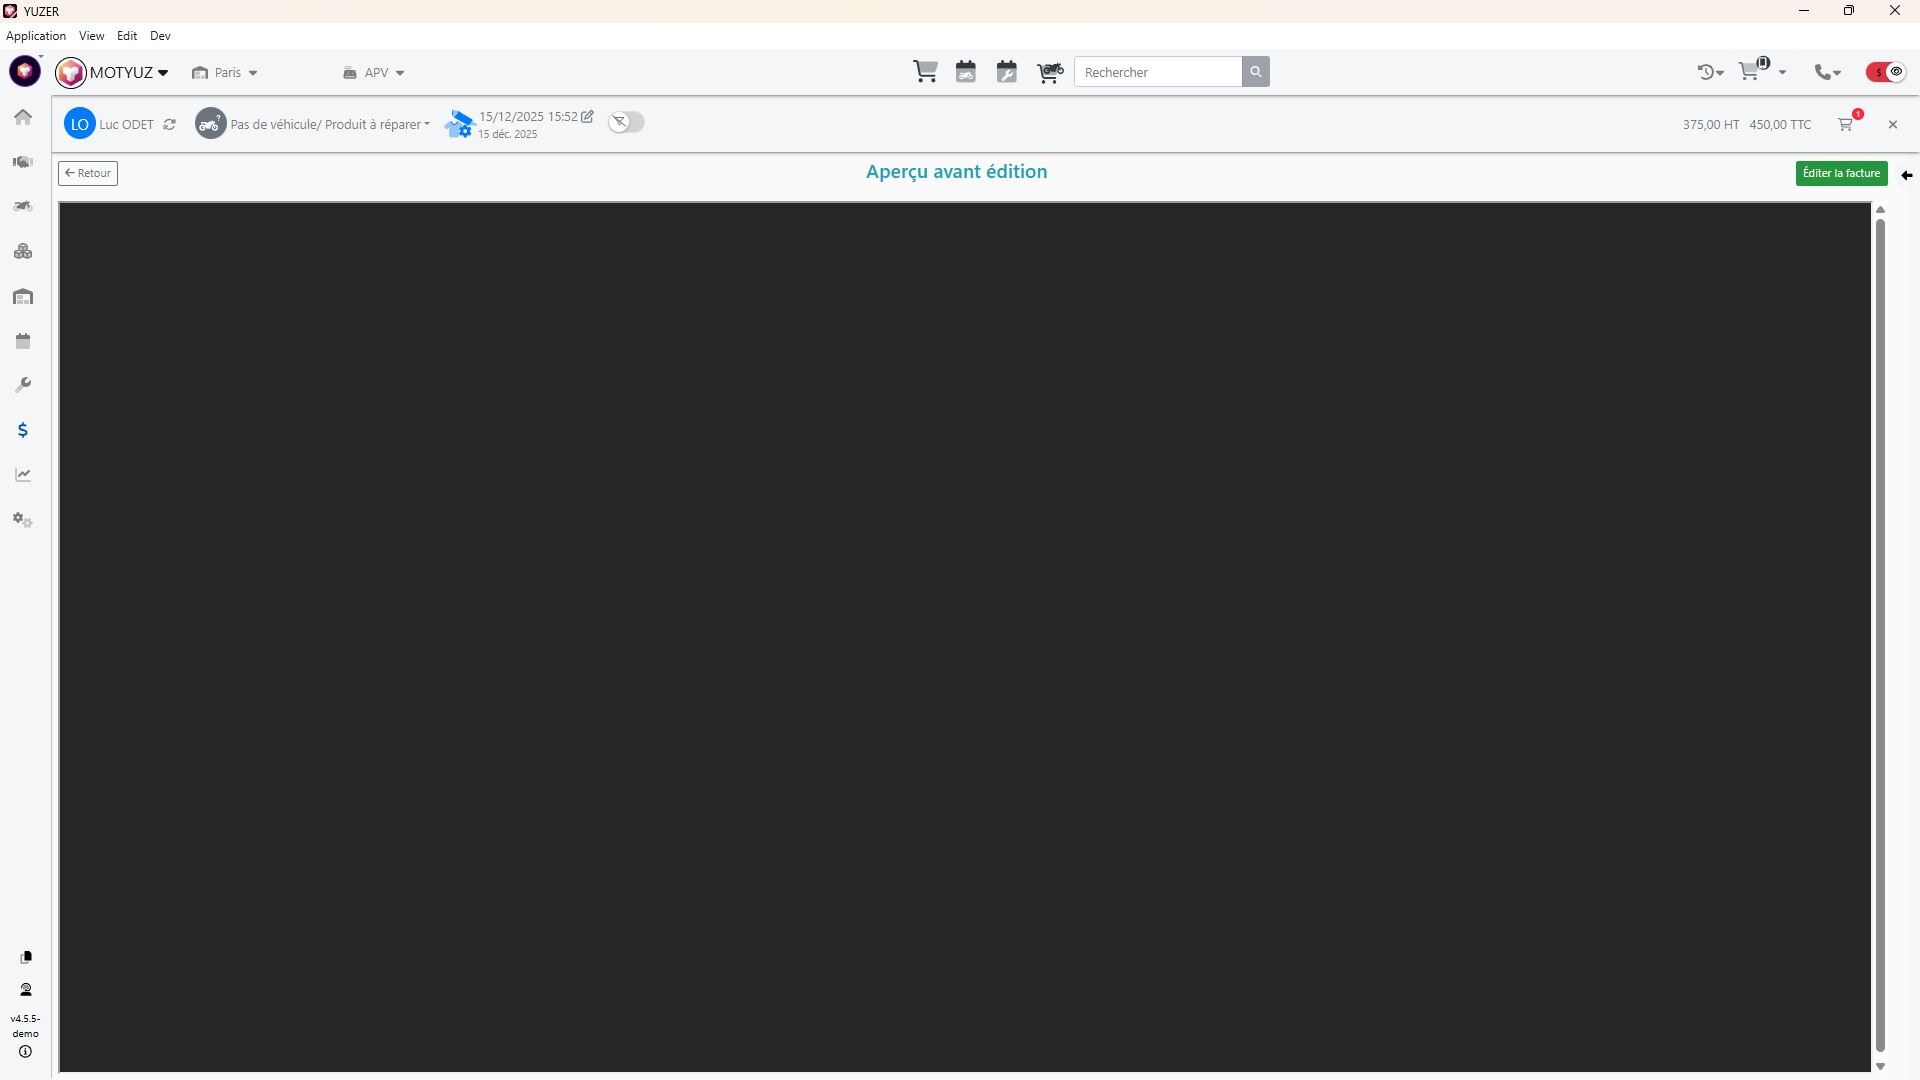1920x1080 pixels.
Task: Click the Éditer la facture button
Action: pos(1841,173)
